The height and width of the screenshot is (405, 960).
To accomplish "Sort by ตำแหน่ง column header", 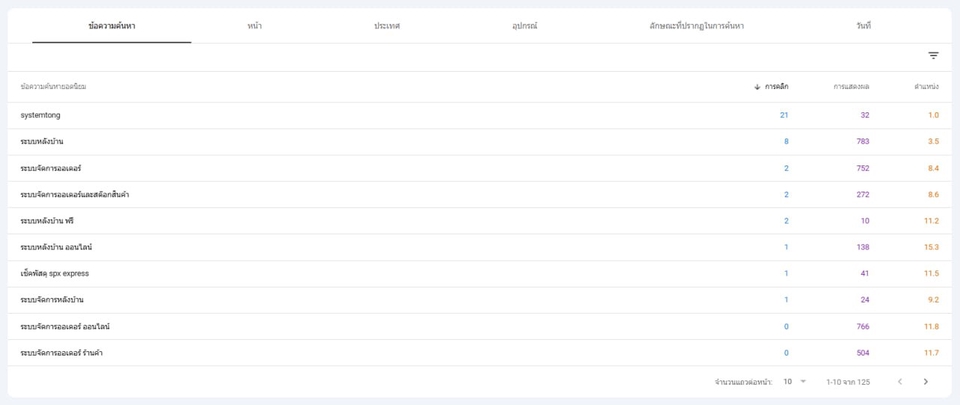I will point(926,87).
